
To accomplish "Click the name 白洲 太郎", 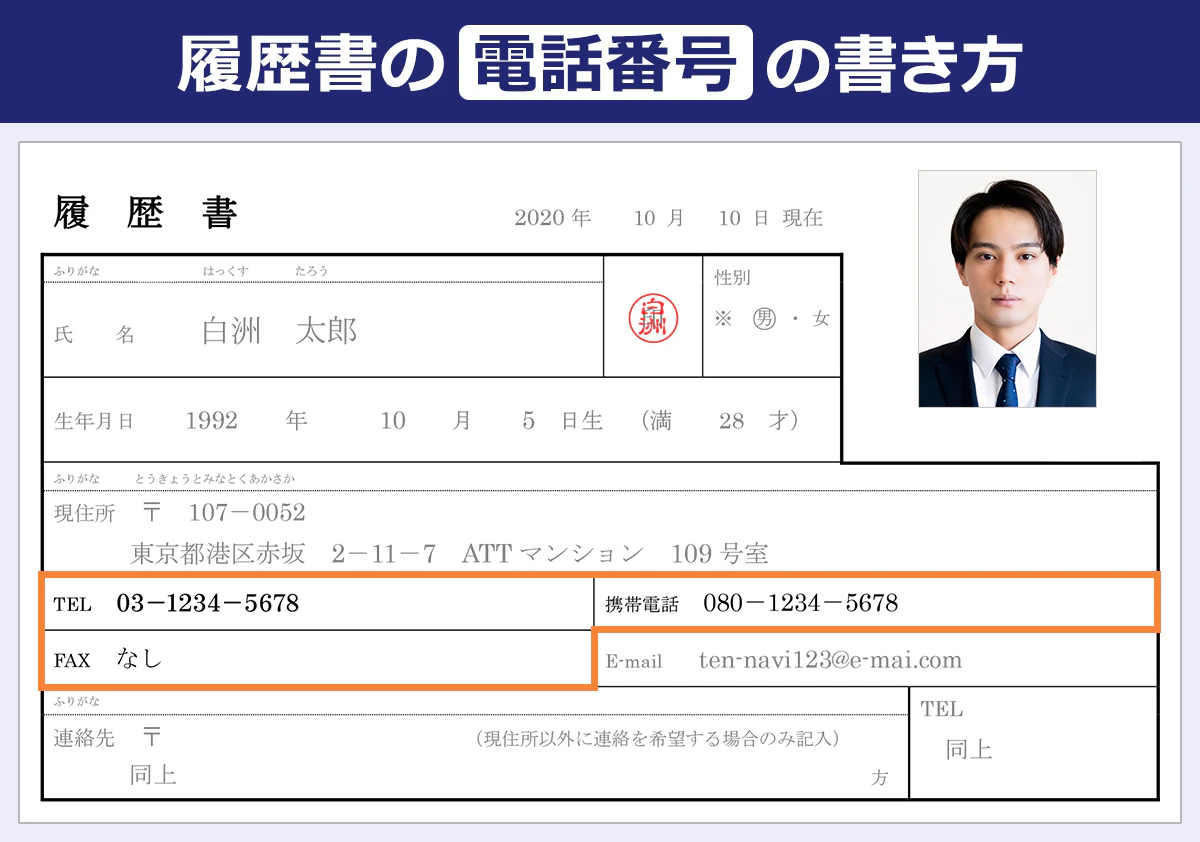I will click(x=279, y=331).
